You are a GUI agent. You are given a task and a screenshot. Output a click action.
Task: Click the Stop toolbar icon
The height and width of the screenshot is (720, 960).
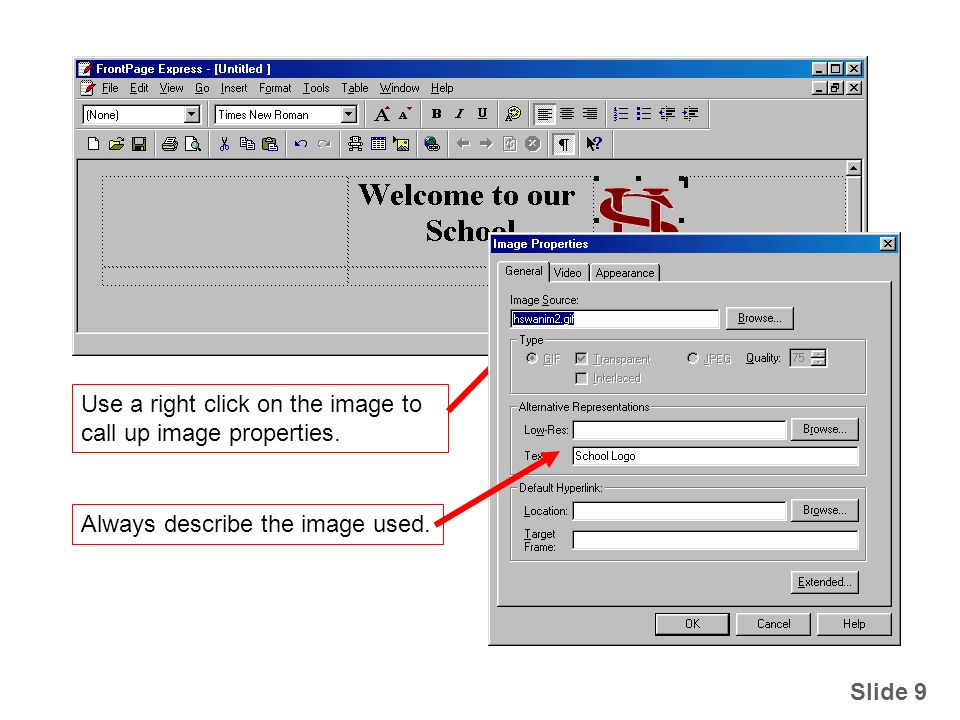coord(533,144)
